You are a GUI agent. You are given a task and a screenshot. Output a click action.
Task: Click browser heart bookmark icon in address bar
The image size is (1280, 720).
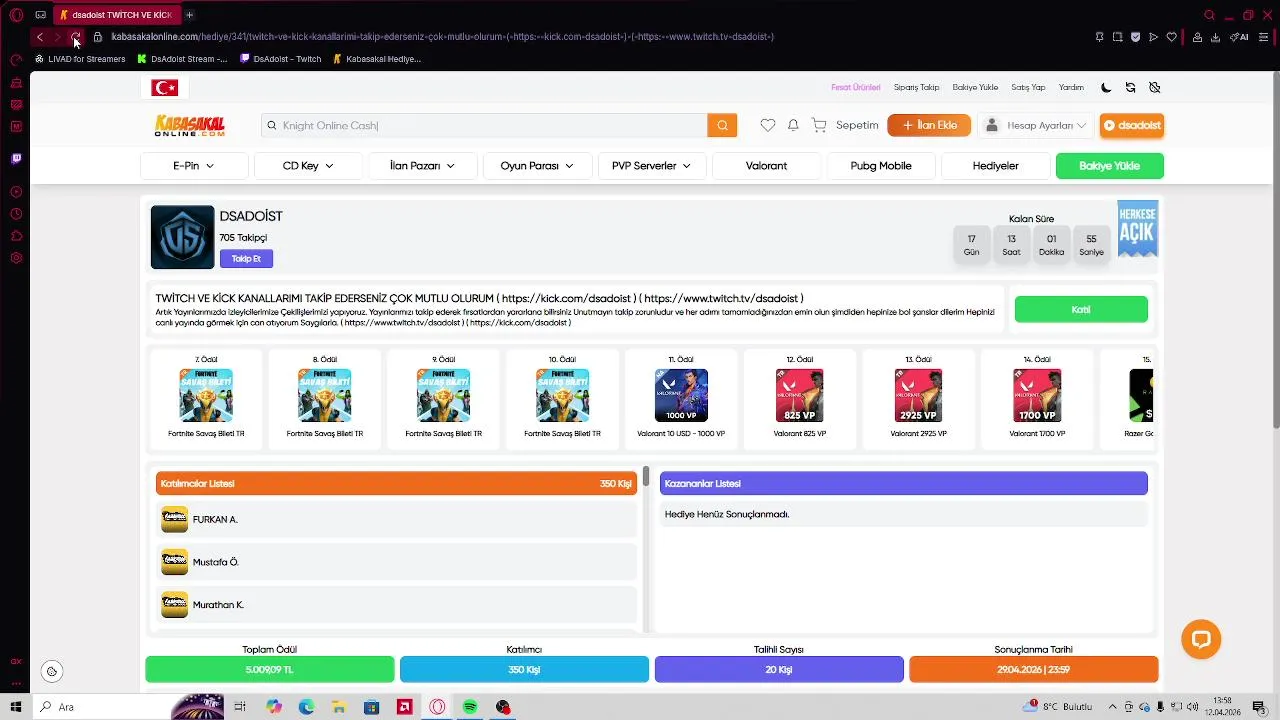[1172, 37]
